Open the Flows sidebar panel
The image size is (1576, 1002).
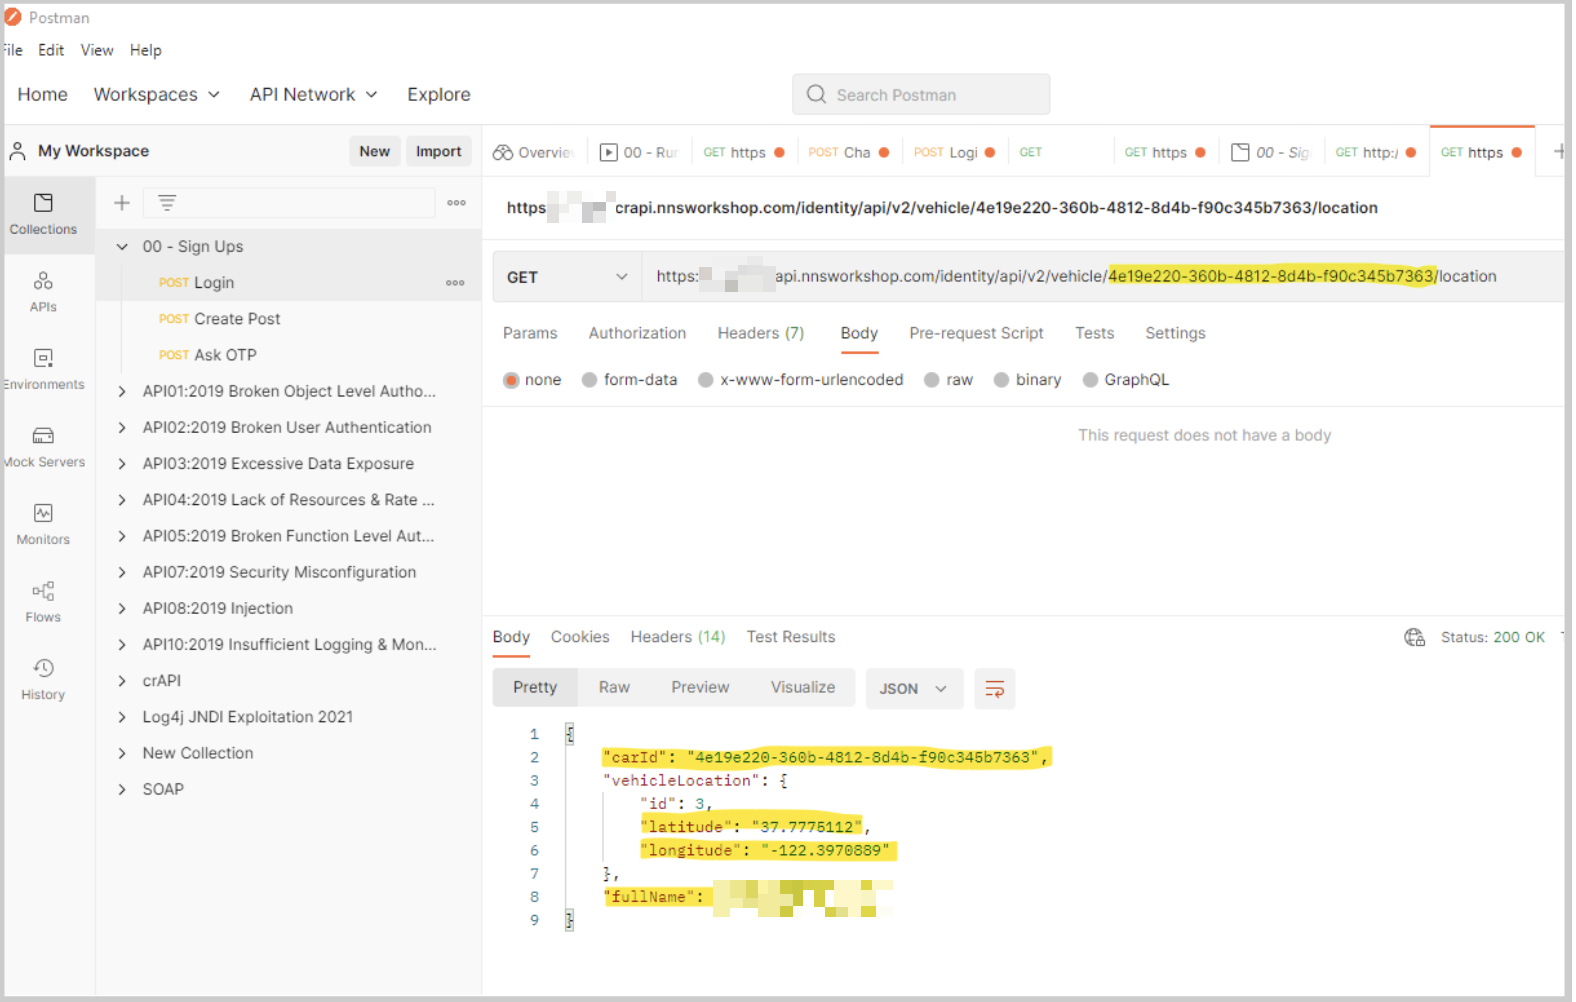[43, 602]
